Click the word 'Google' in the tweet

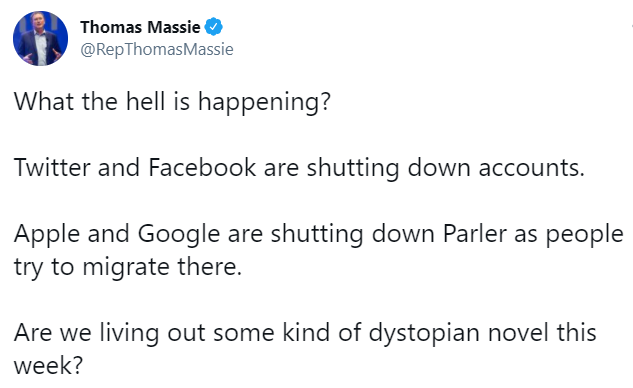[x=179, y=234]
